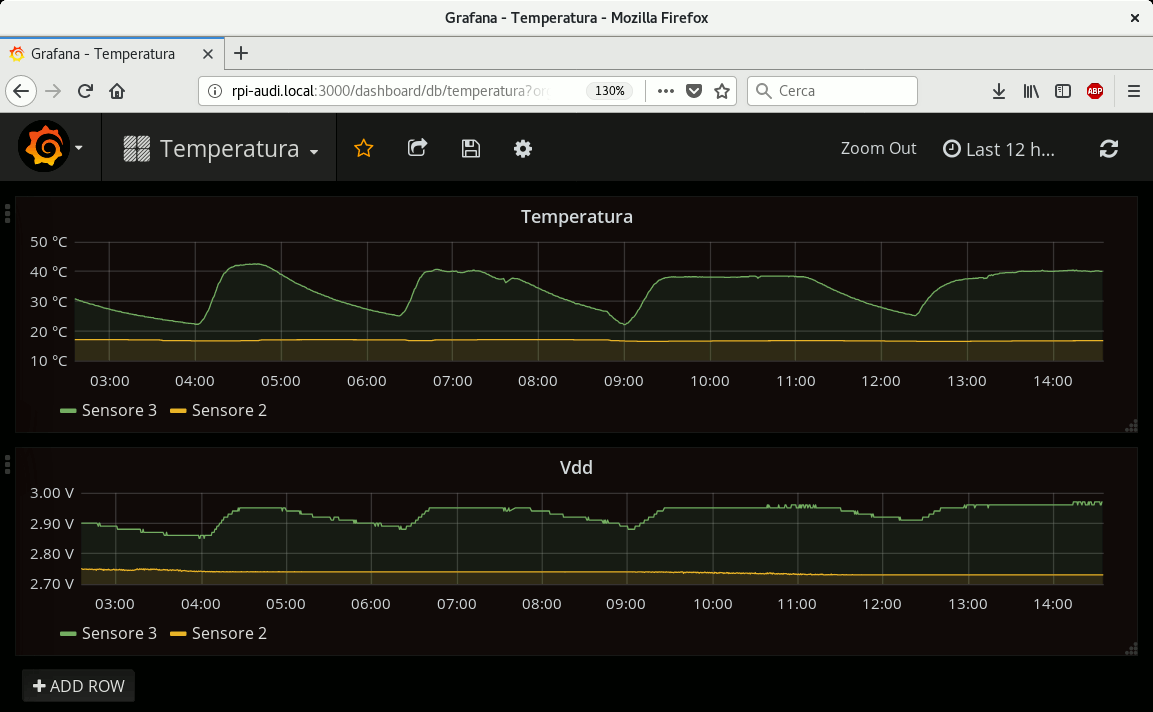Open Temperatura row menu handle
Image resolution: width=1153 pixels, height=712 pixels.
(7, 213)
